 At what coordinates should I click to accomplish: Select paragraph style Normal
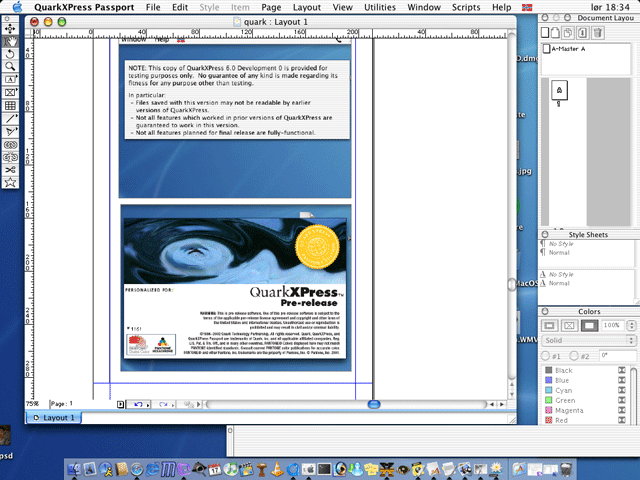coord(559,253)
